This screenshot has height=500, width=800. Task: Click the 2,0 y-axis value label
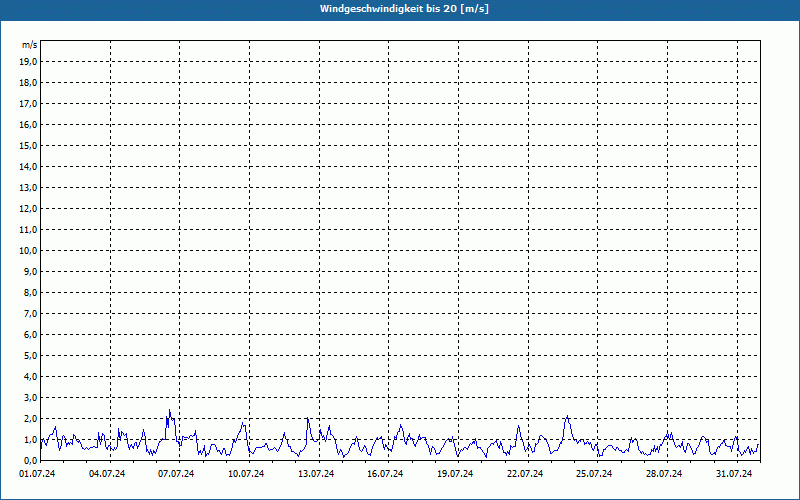coord(29,419)
